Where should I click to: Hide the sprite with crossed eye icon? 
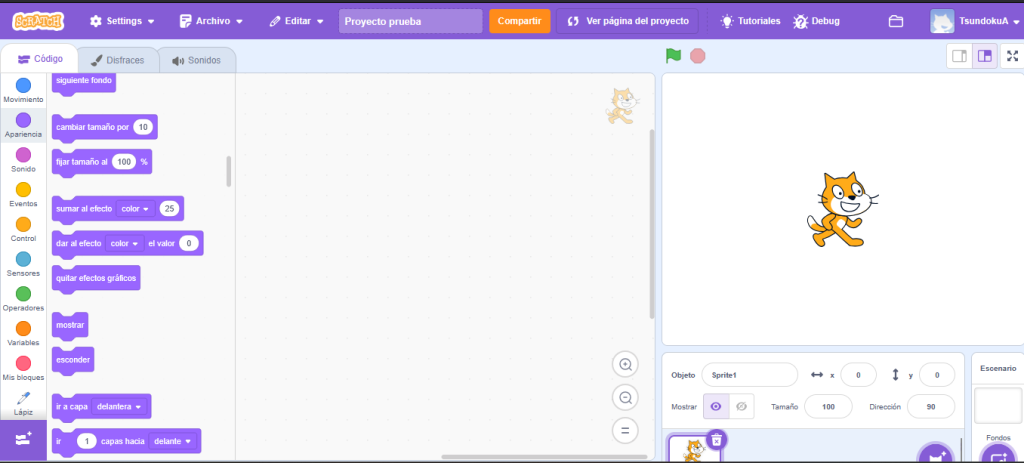(741, 406)
